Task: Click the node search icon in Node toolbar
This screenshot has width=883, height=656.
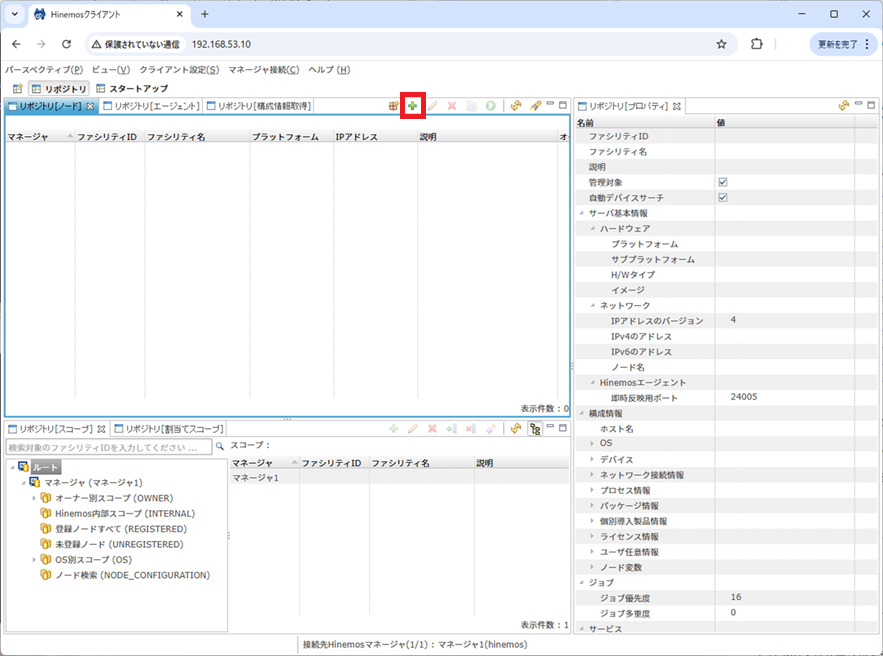Action: (393, 105)
